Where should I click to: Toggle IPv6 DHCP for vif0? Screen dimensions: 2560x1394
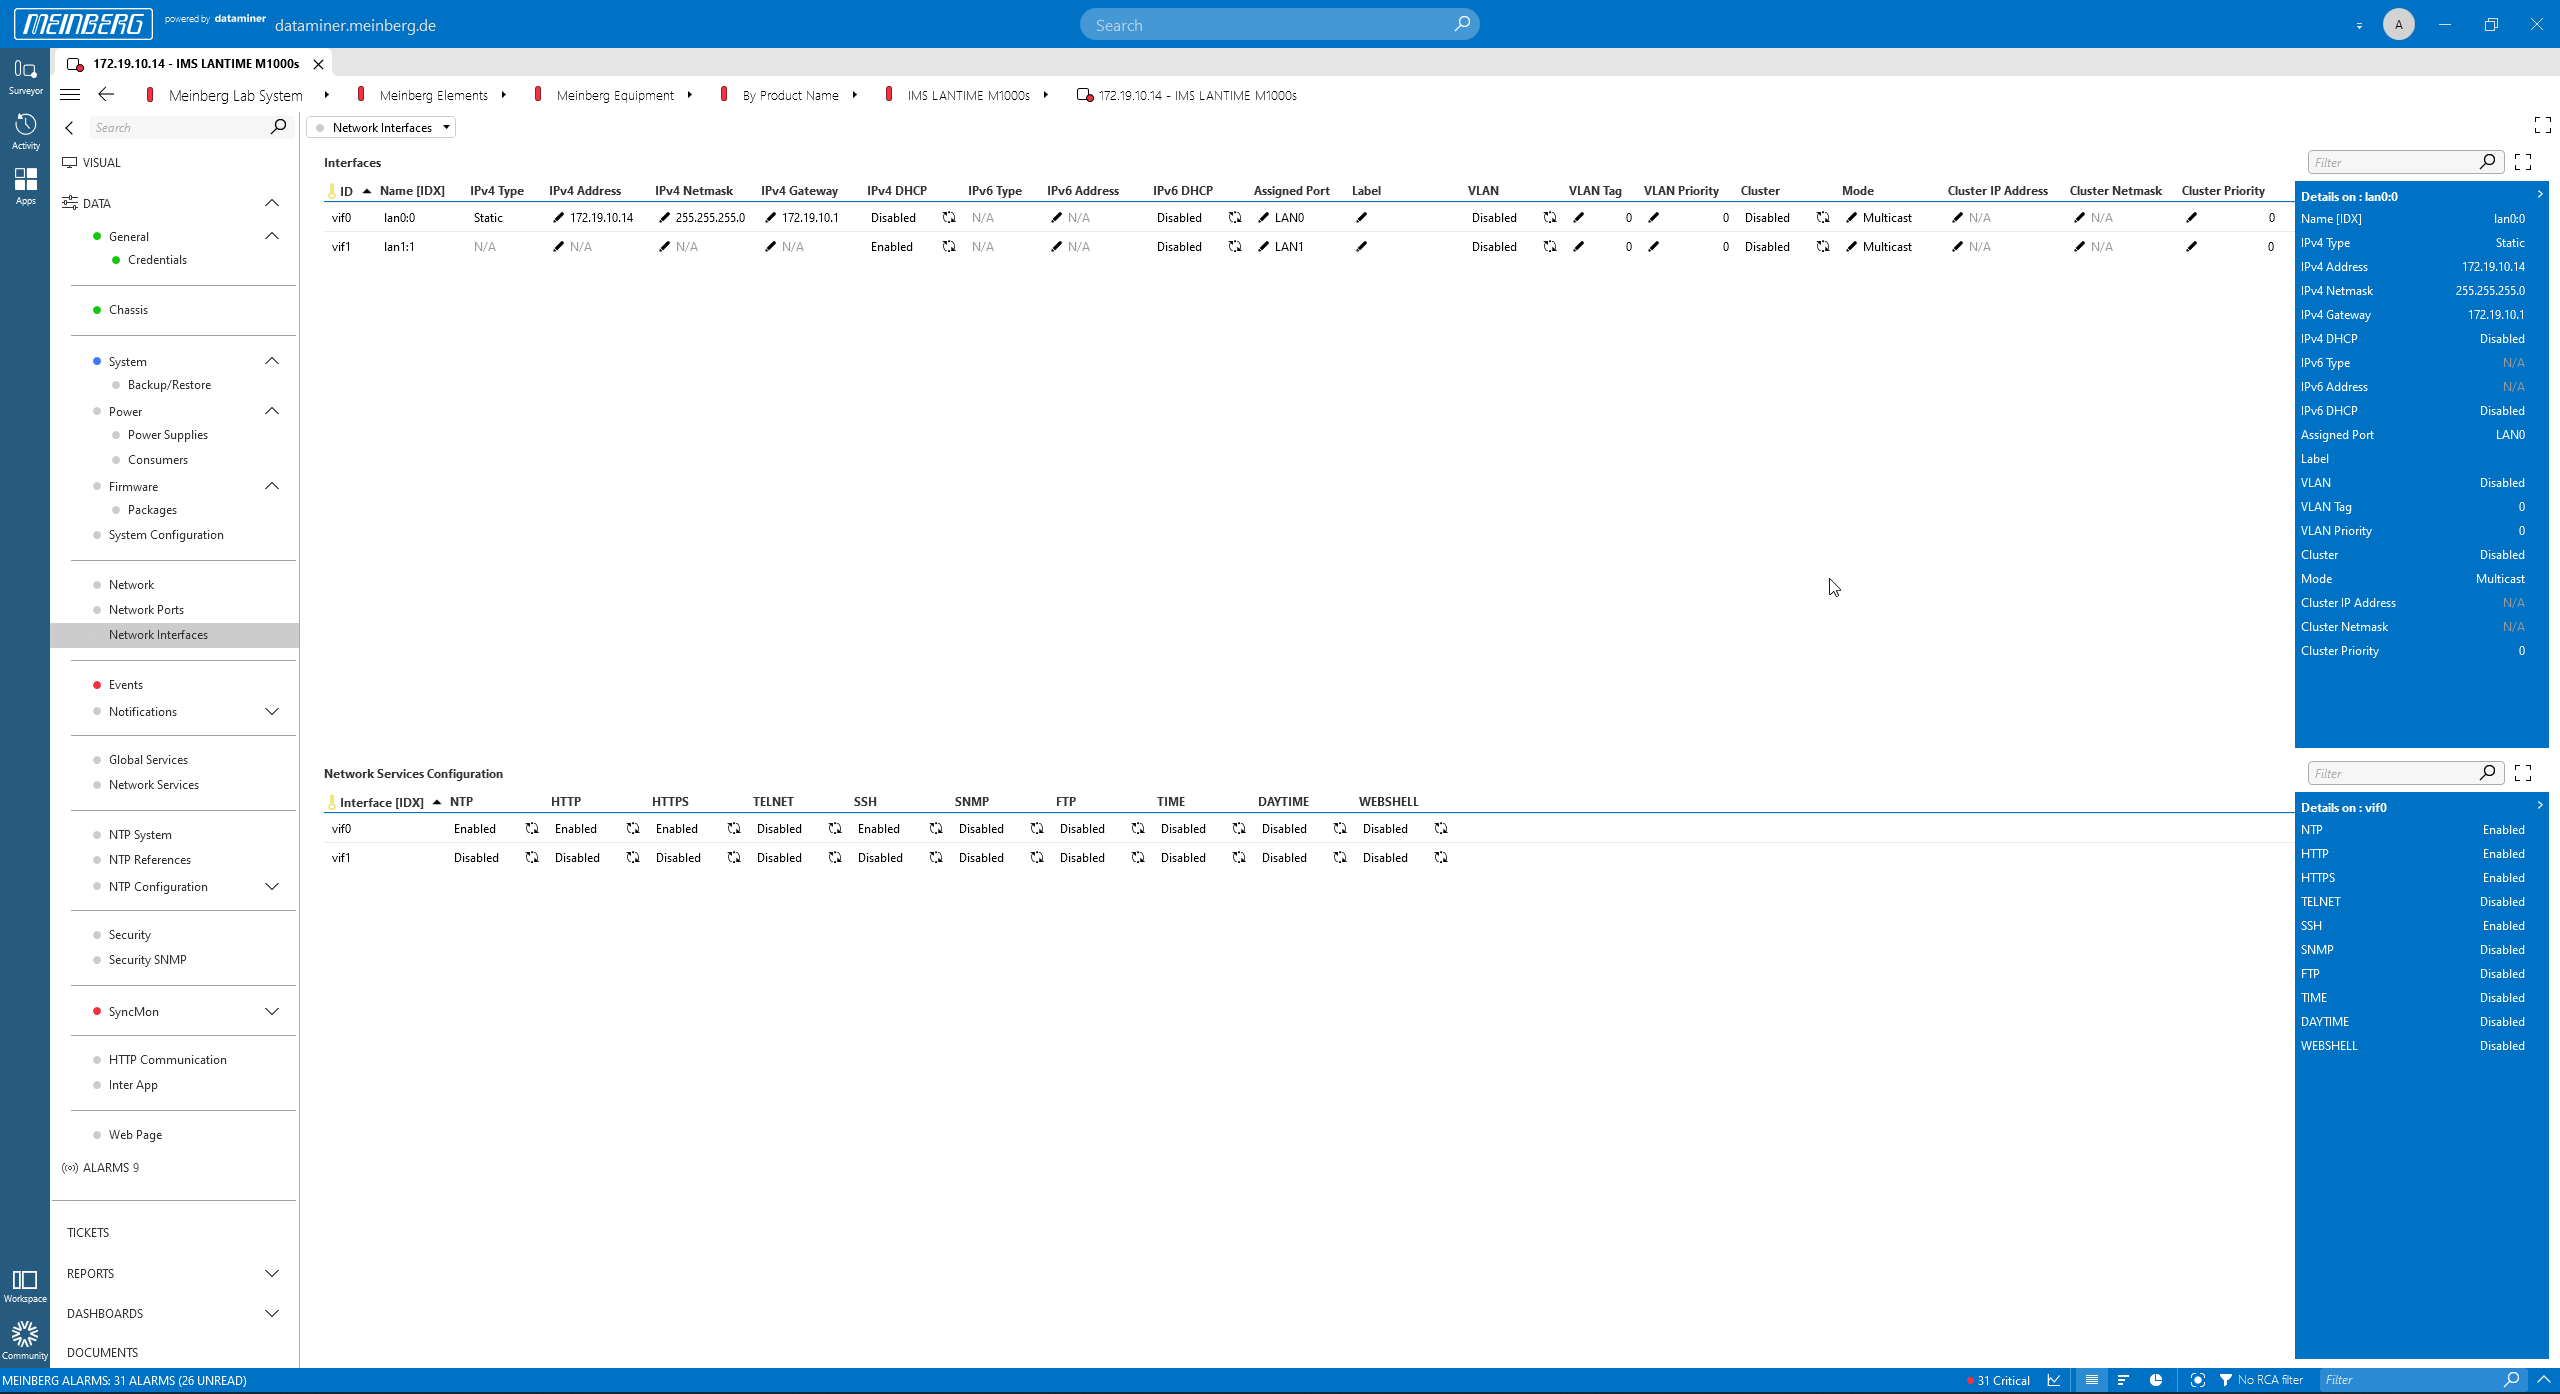coord(1235,217)
